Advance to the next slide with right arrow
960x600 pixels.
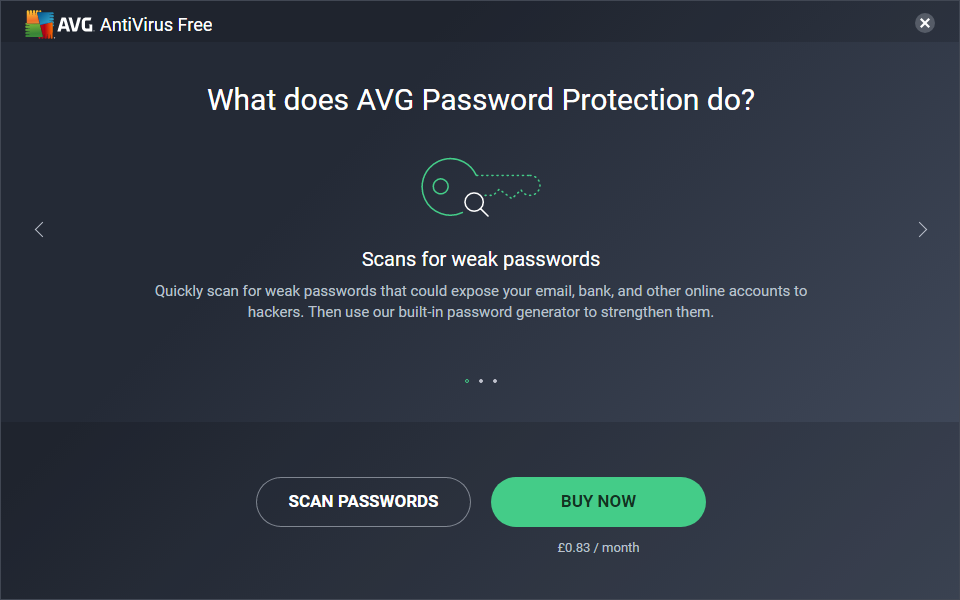pos(922,230)
